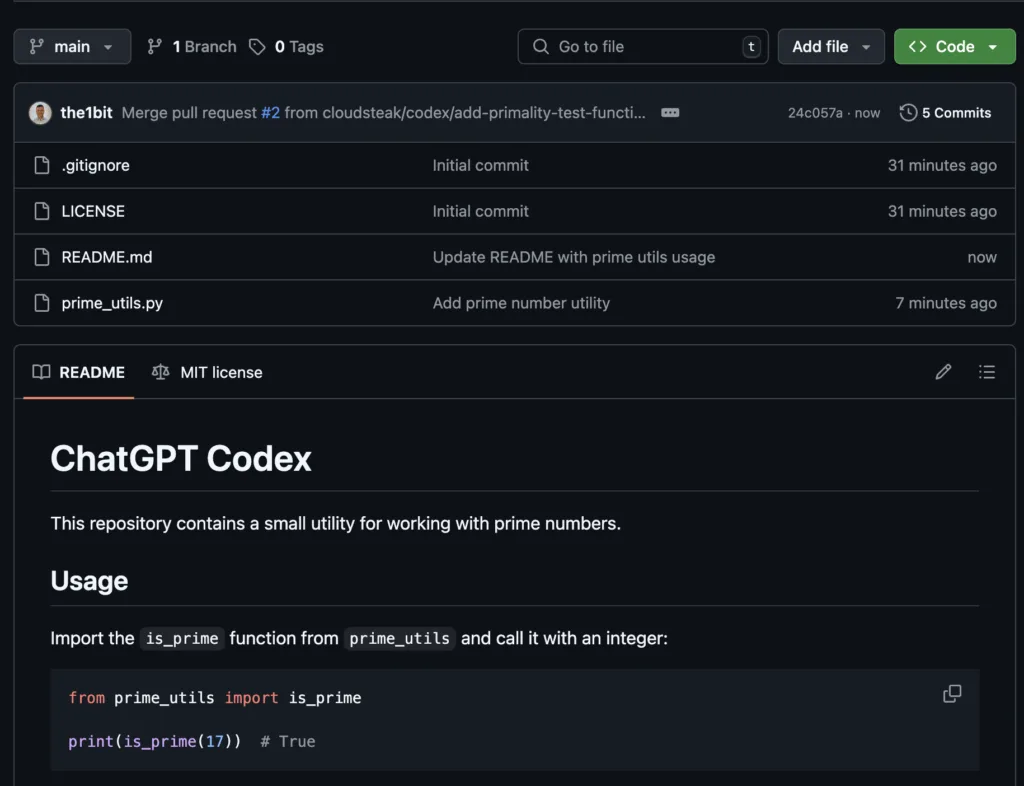The height and width of the screenshot is (786, 1024).
Task: Open the .gitignore Initial commit message
Action: coord(481,165)
